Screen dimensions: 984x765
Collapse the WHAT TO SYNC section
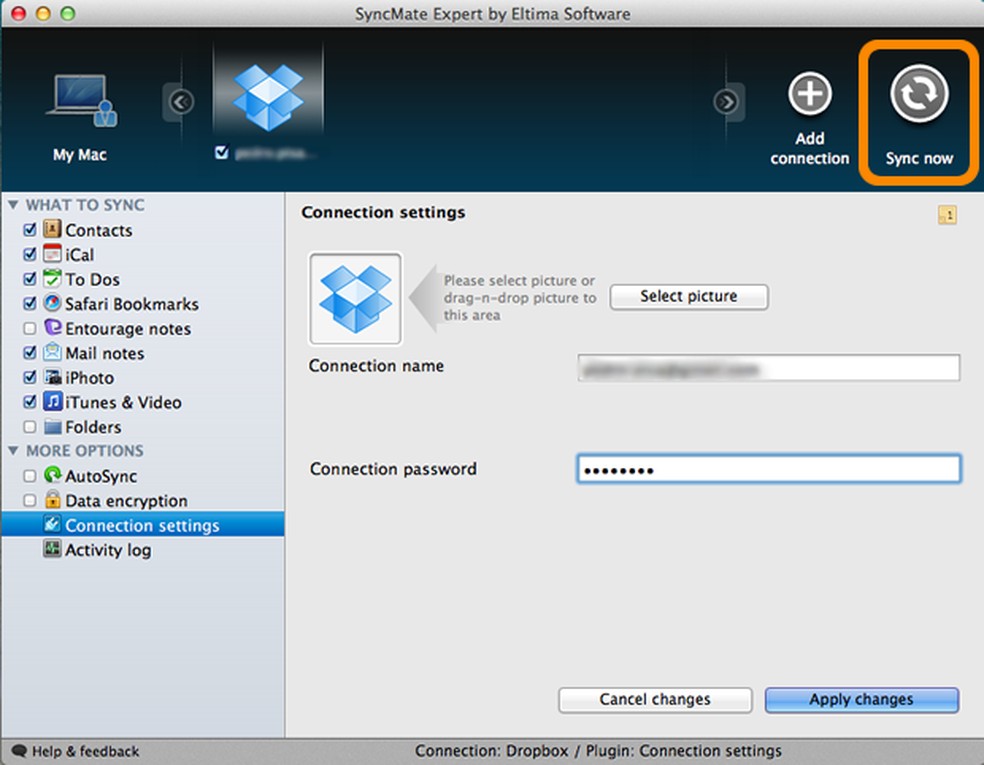pyautogui.click(x=13, y=205)
